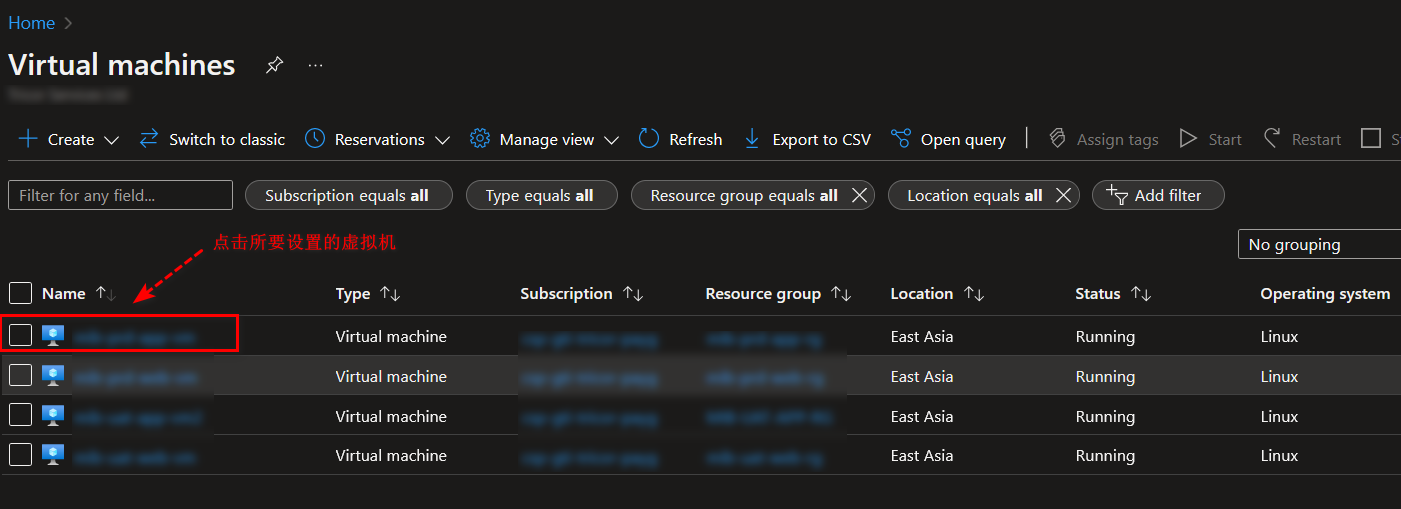Viewport: 1401px width, 509px height.
Task: Open the No grouping dropdown
Action: tap(1319, 244)
